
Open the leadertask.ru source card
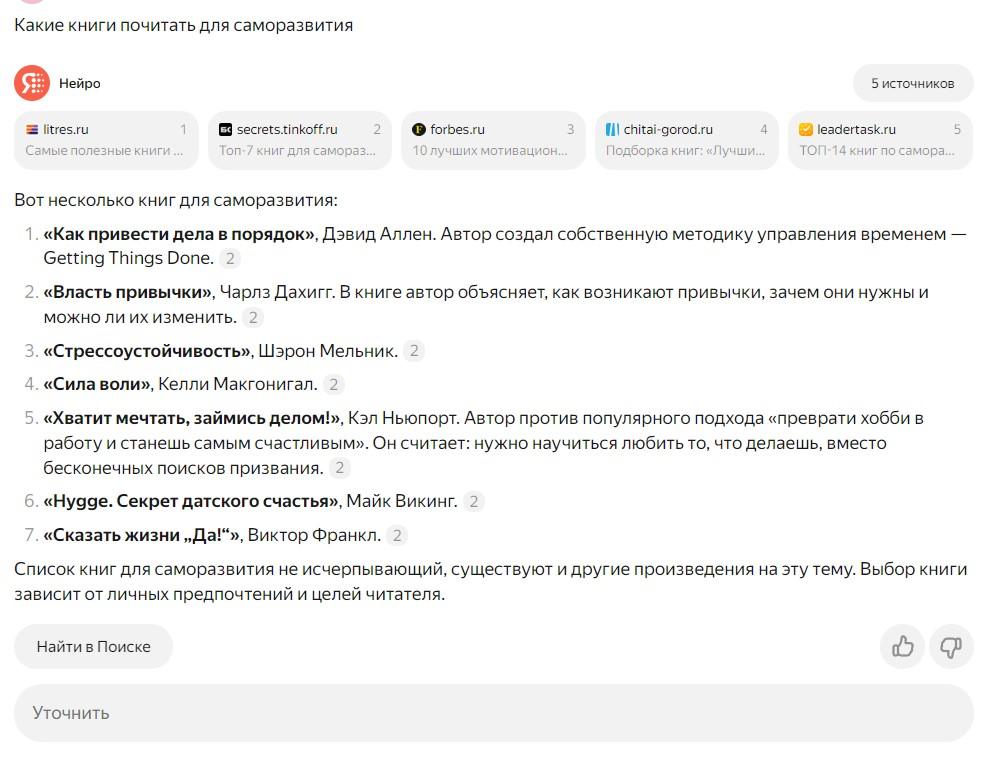(880, 140)
